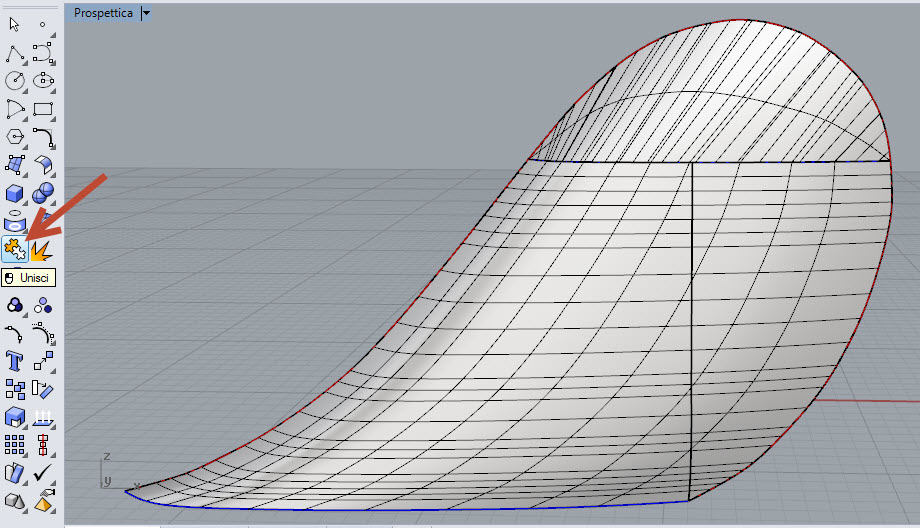Select the Rectangle tool
The width and height of the screenshot is (920, 528).
click(x=42, y=109)
